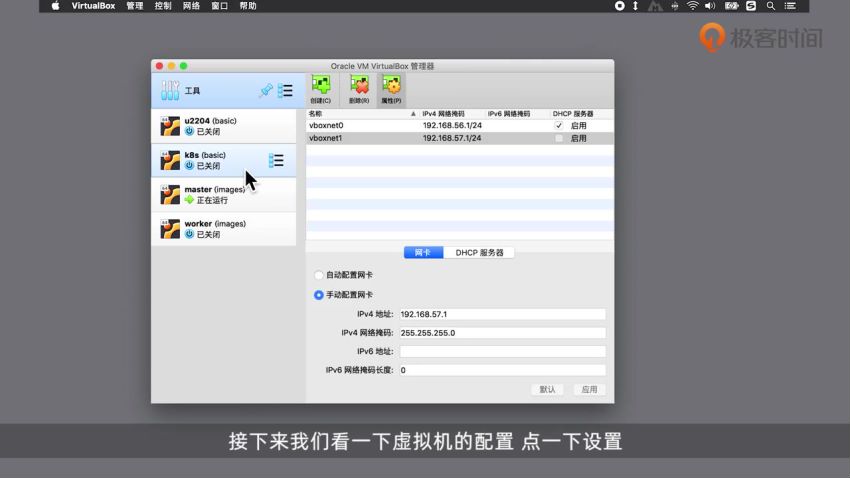Click the IPv6 netmask column header
This screenshot has width=850, height=478.
click(517, 114)
